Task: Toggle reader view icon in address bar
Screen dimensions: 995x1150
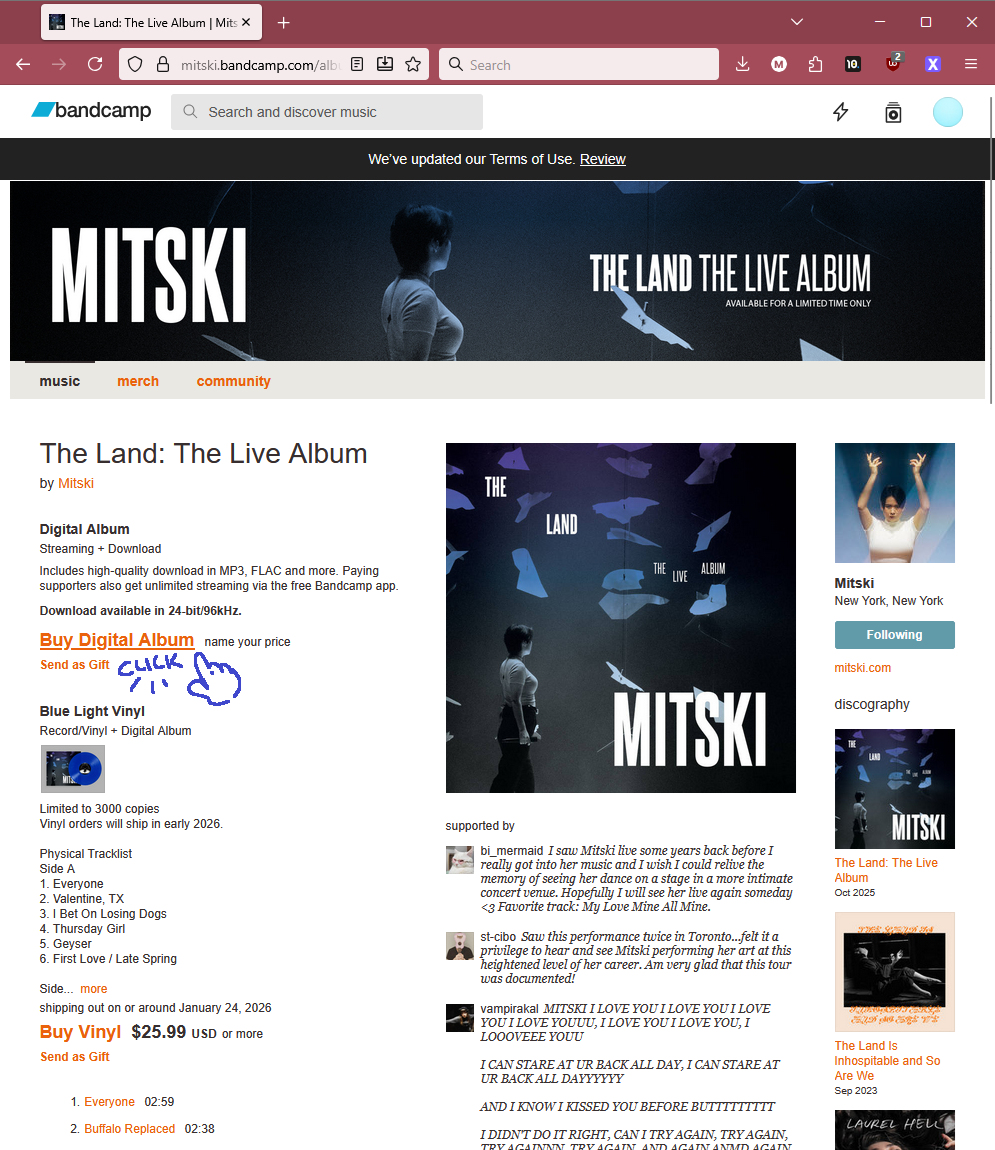Action: click(x=357, y=65)
